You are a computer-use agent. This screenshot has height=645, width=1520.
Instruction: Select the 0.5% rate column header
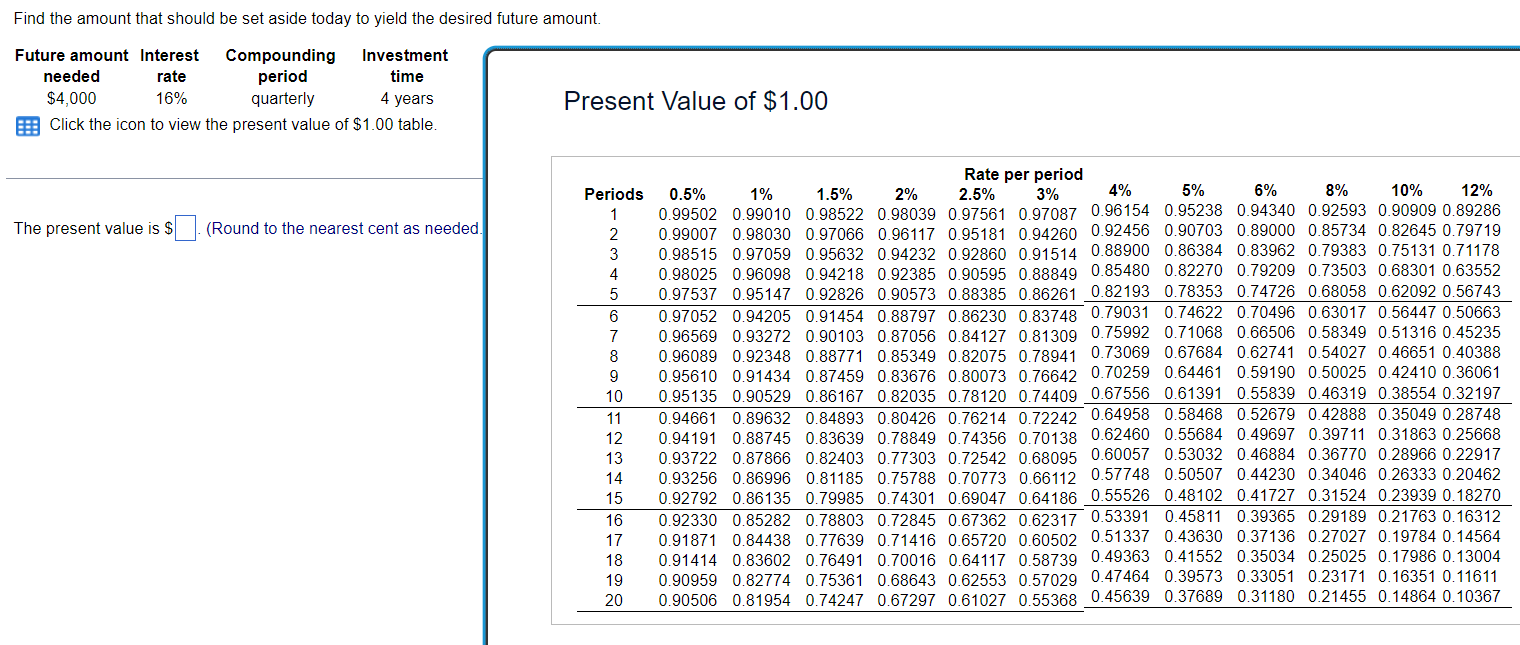point(685,194)
